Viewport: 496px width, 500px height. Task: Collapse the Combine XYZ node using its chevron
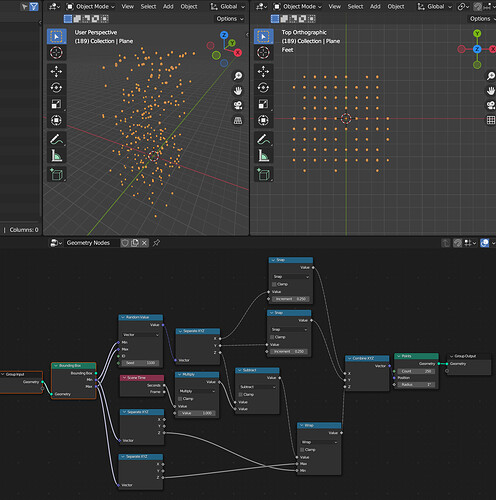(349, 358)
